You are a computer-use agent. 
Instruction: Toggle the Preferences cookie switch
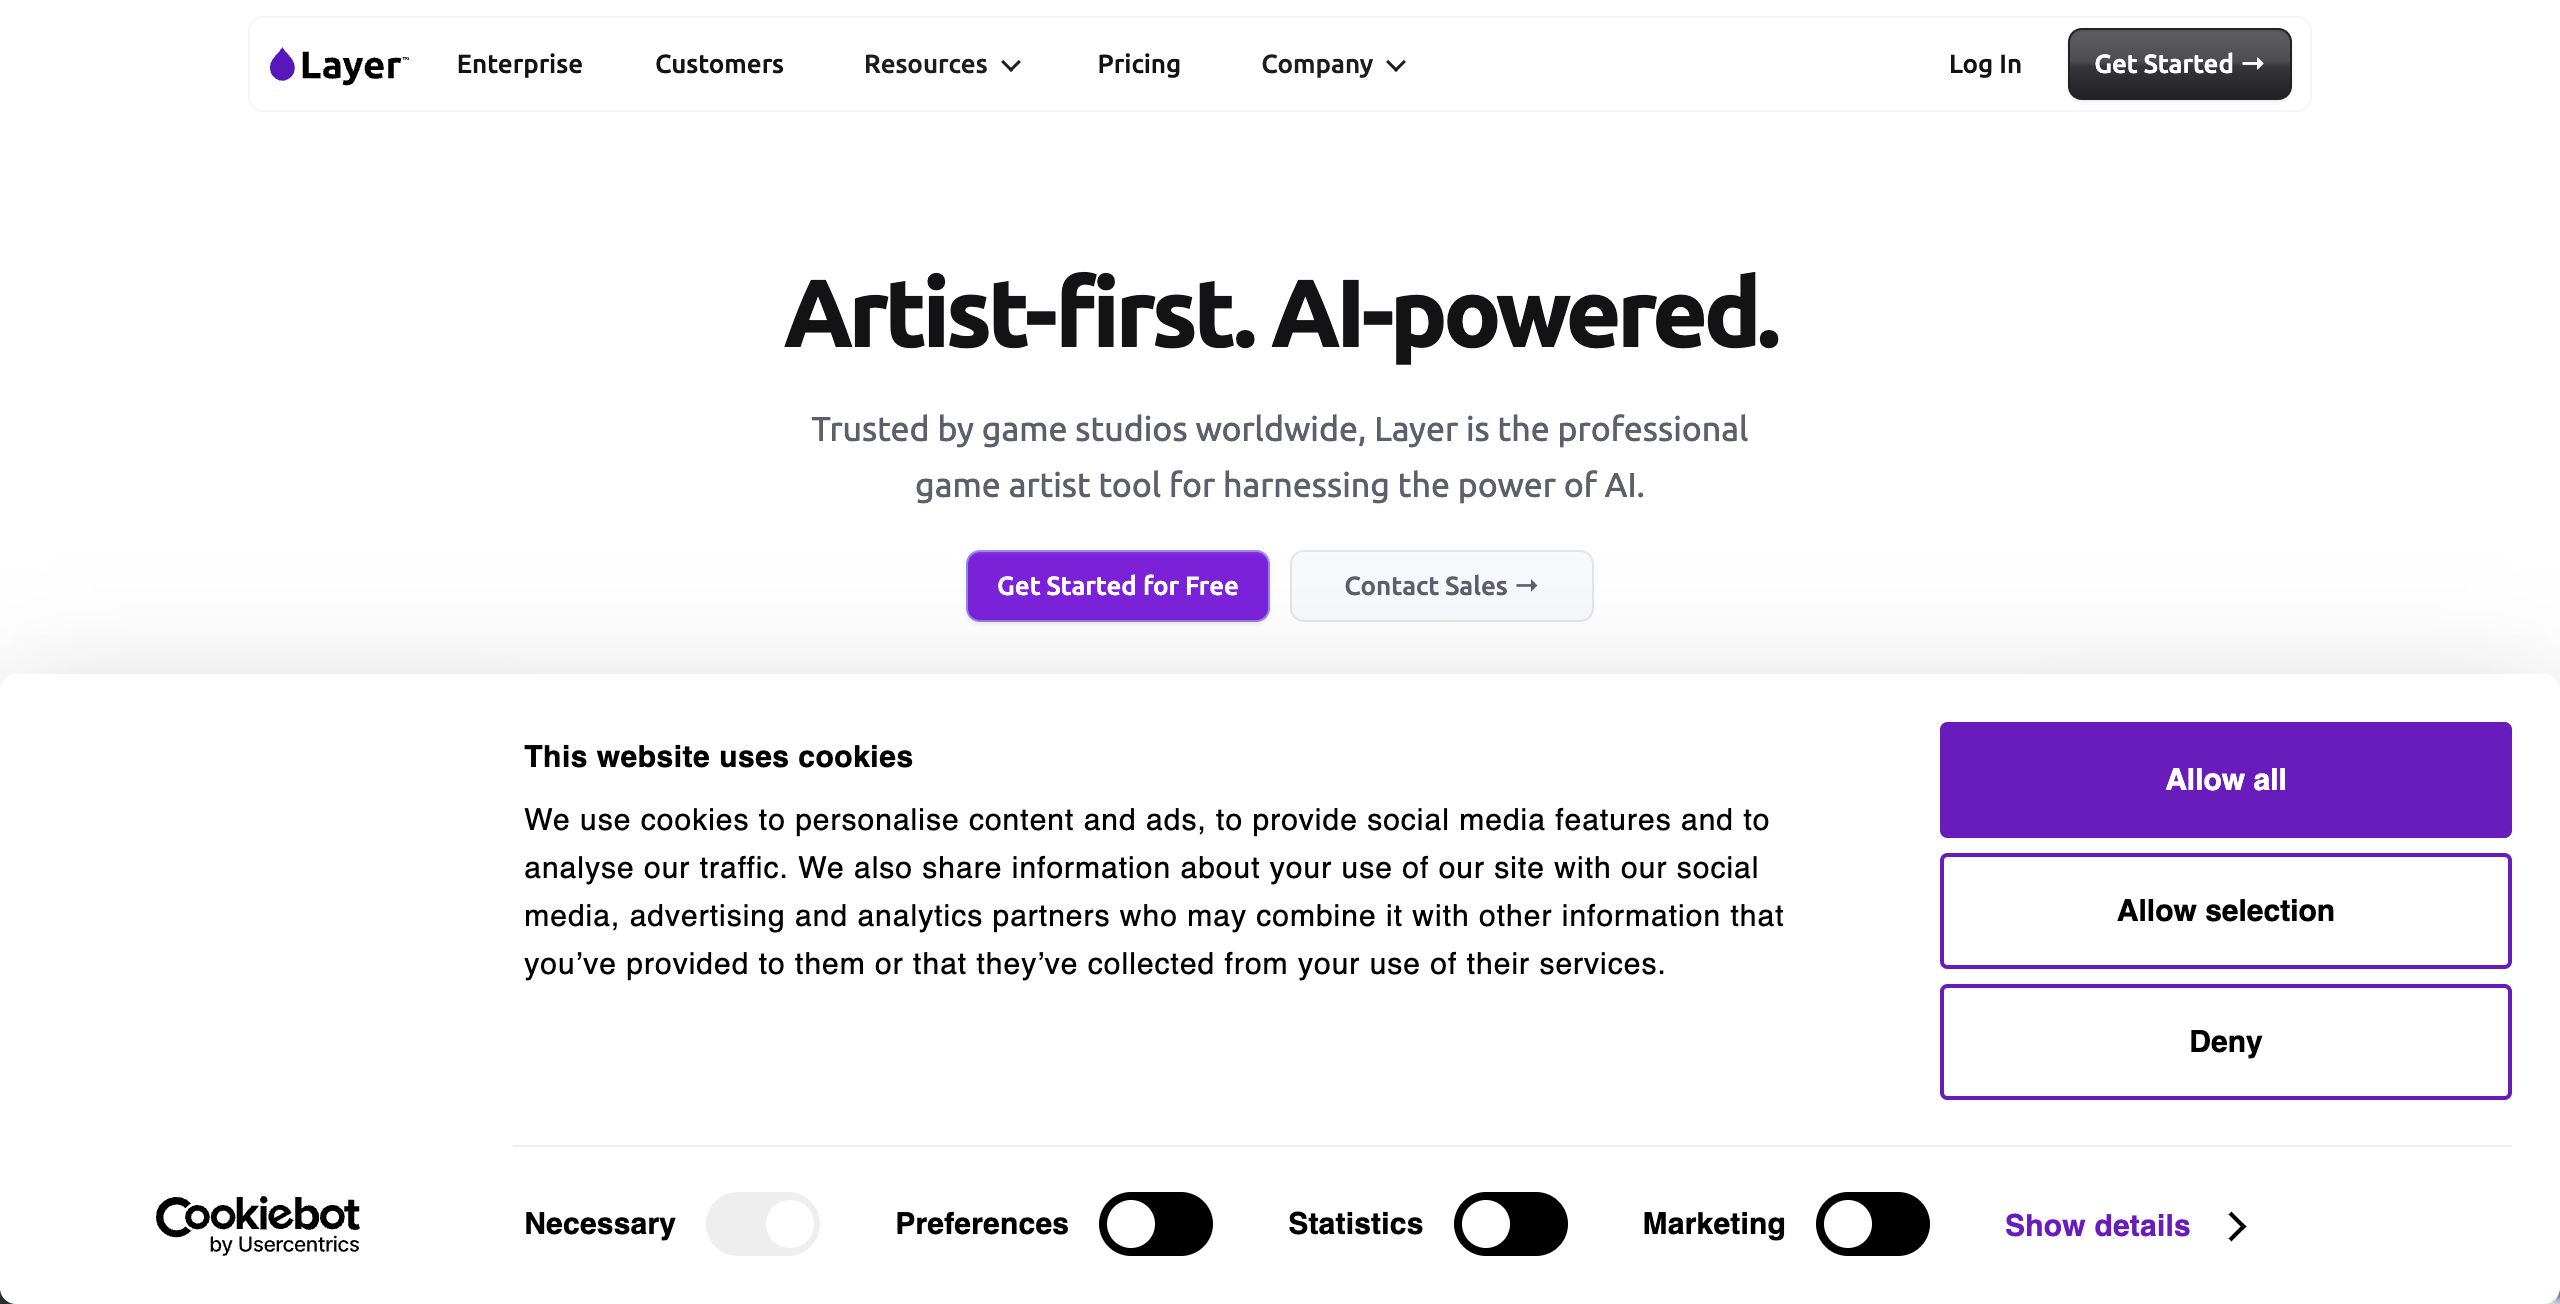(x=1155, y=1224)
